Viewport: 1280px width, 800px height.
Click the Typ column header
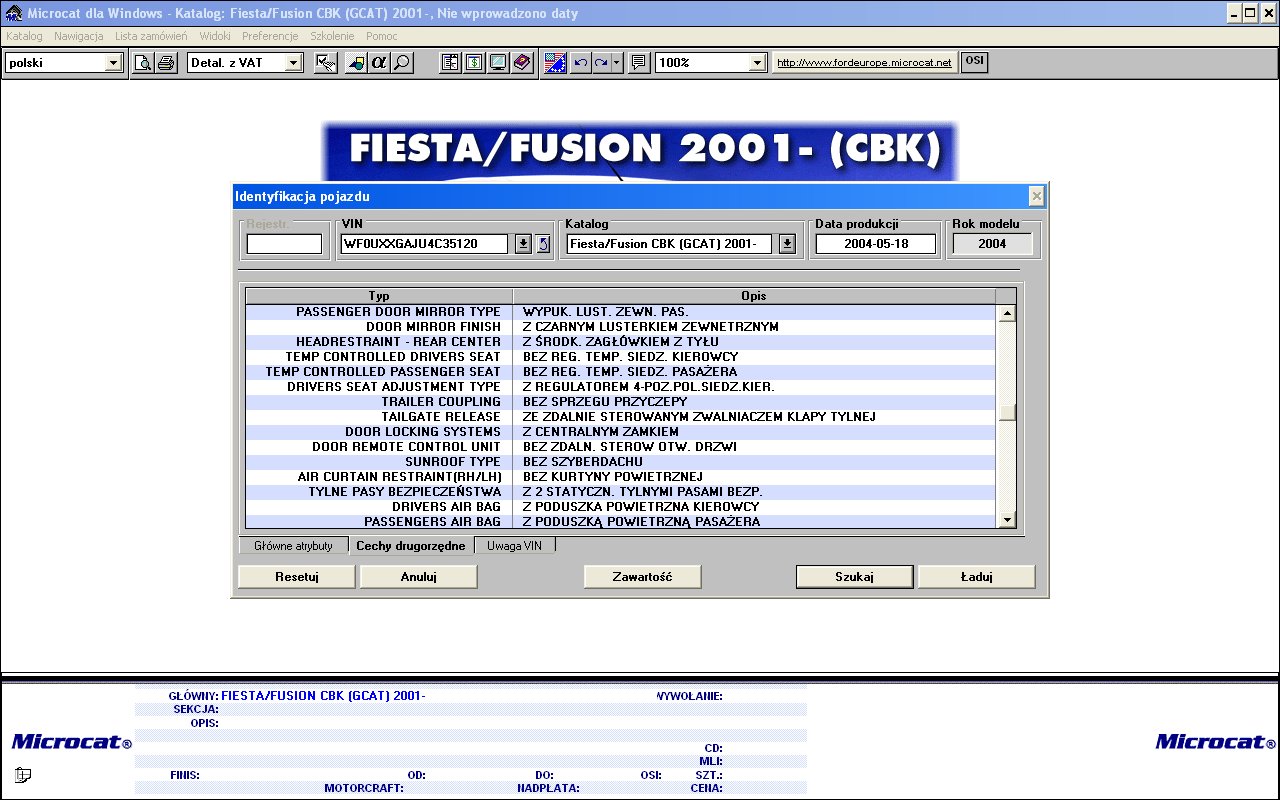point(379,296)
